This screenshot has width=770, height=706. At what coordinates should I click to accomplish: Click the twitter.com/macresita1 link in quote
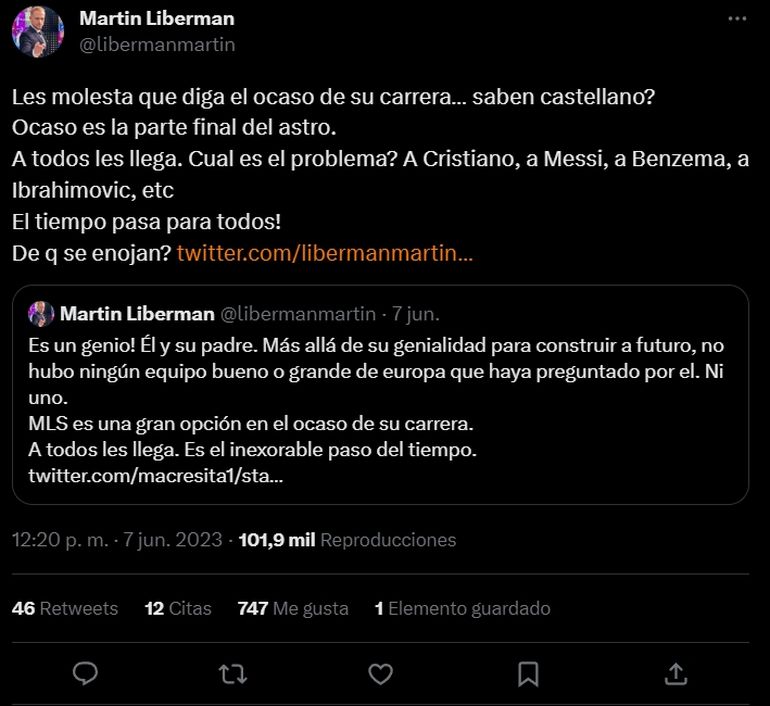point(155,477)
